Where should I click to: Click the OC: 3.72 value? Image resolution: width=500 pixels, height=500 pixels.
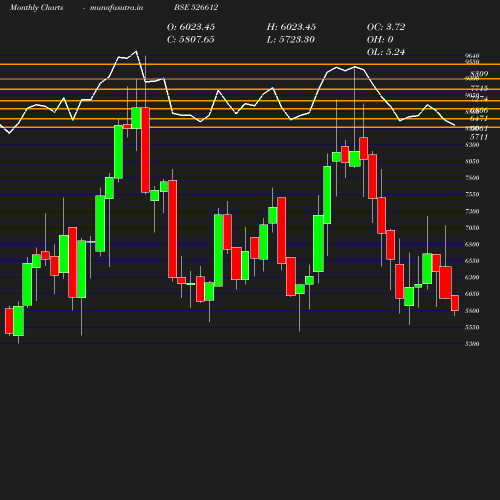(386, 27)
